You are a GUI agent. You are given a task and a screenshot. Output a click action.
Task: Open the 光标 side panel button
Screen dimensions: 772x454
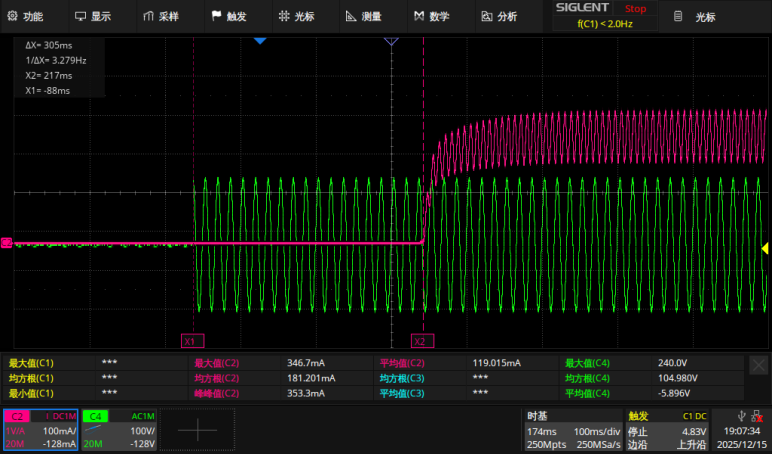point(695,17)
